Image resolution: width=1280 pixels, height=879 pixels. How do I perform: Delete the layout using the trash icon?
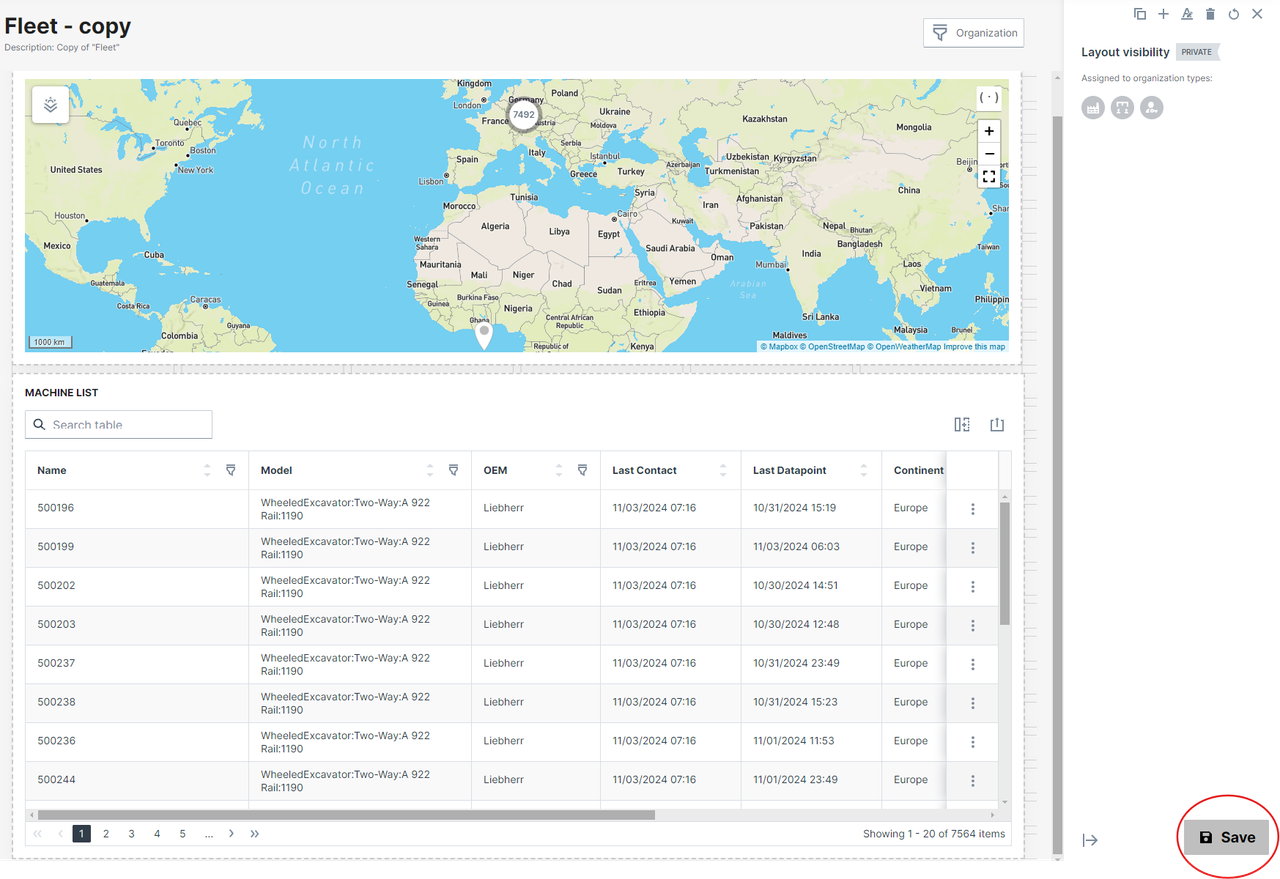pyautogui.click(x=1210, y=14)
